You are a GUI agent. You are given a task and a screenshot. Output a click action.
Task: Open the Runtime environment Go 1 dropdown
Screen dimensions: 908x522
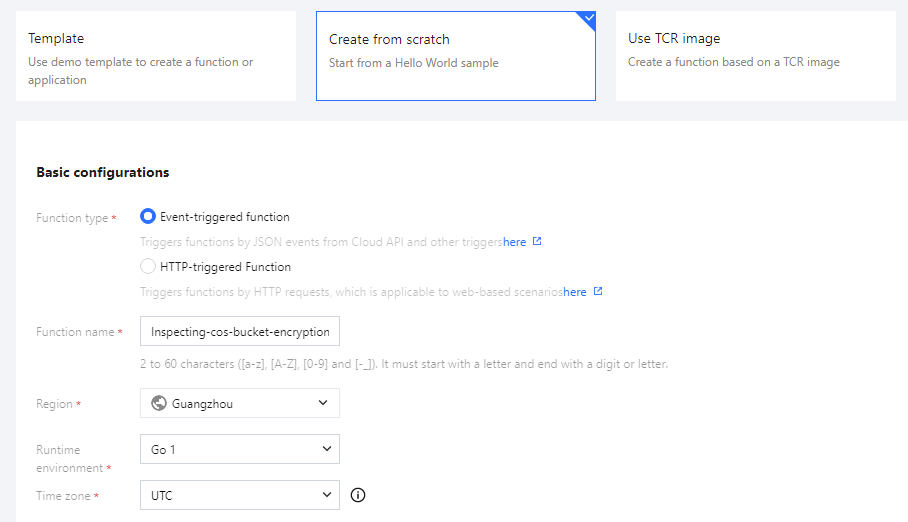point(240,450)
